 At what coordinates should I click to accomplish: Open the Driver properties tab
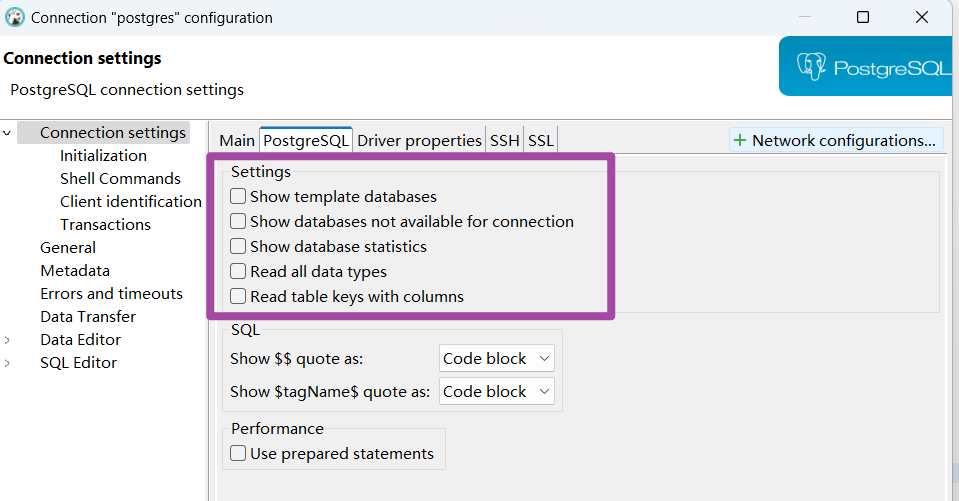click(x=419, y=141)
